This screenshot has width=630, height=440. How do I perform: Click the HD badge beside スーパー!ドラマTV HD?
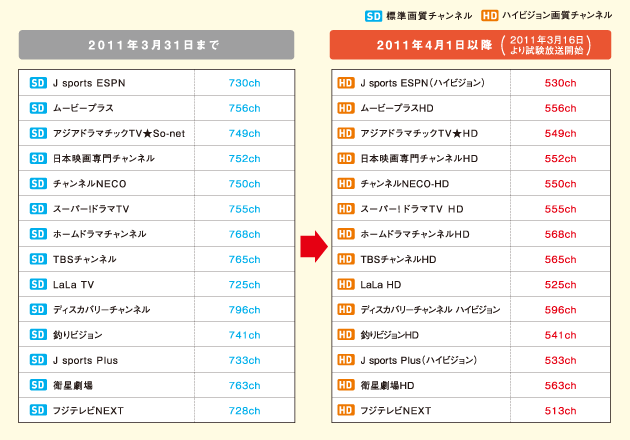346,209
